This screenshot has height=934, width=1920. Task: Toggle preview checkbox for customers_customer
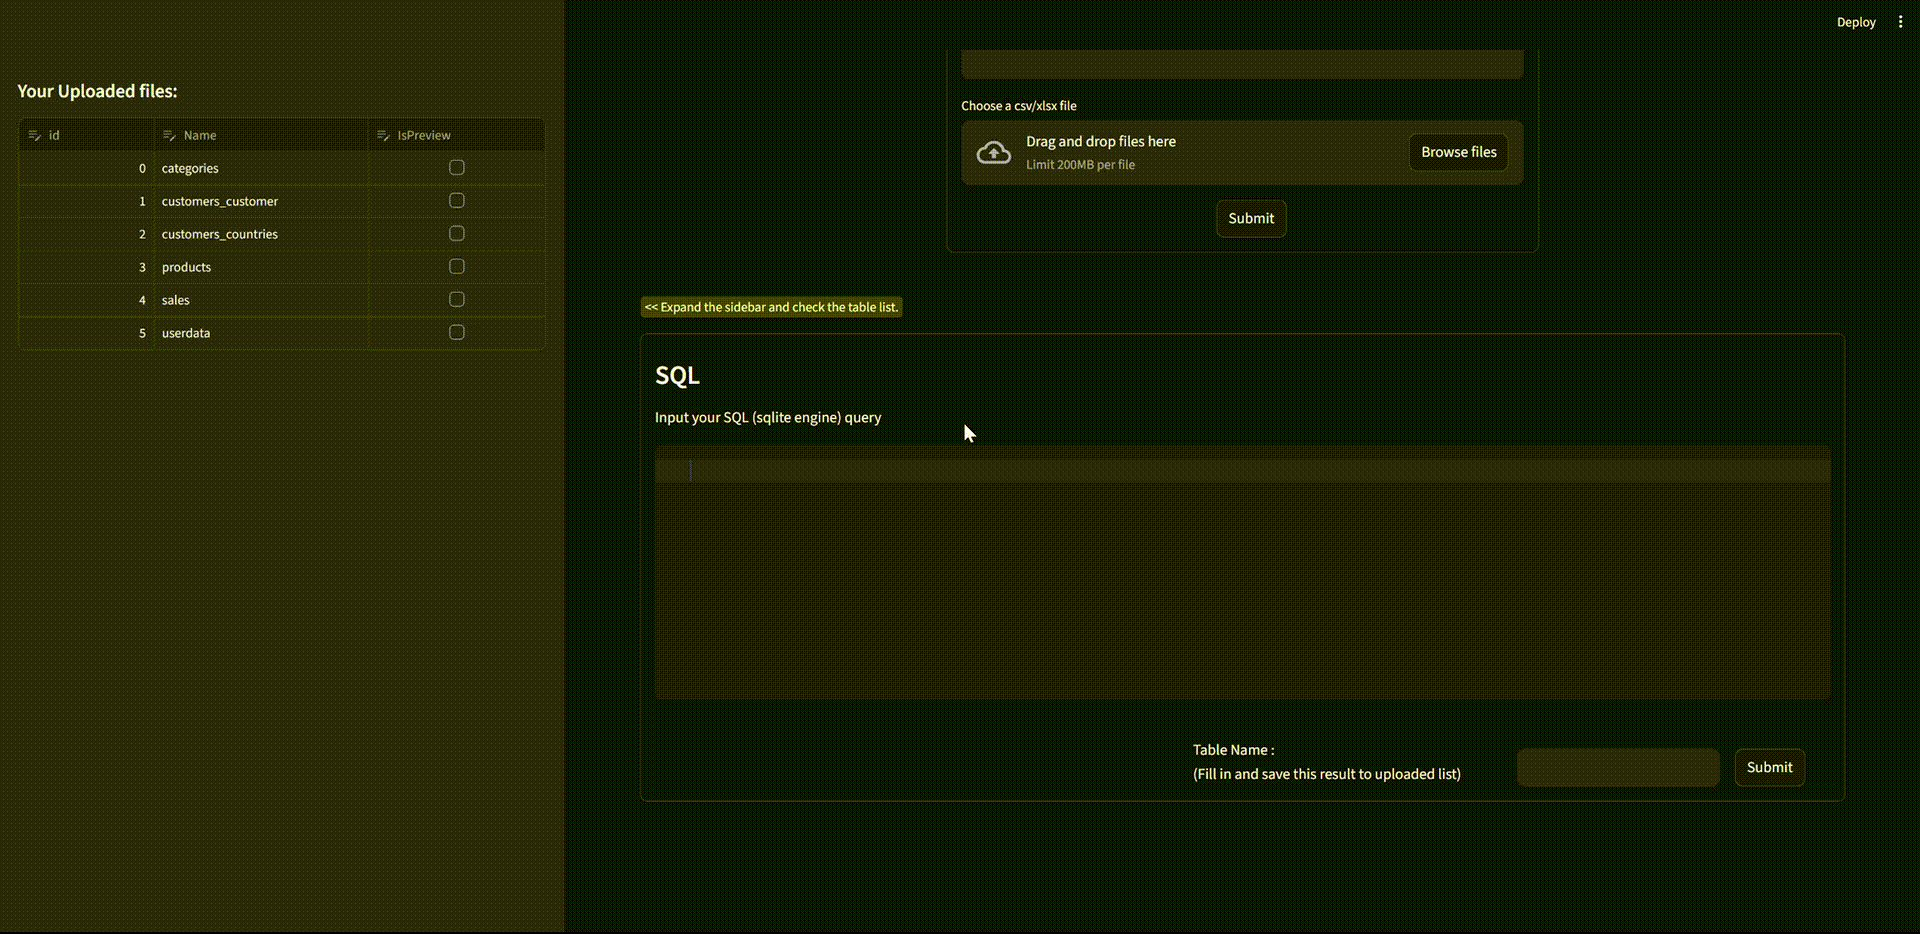pos(457,201)
